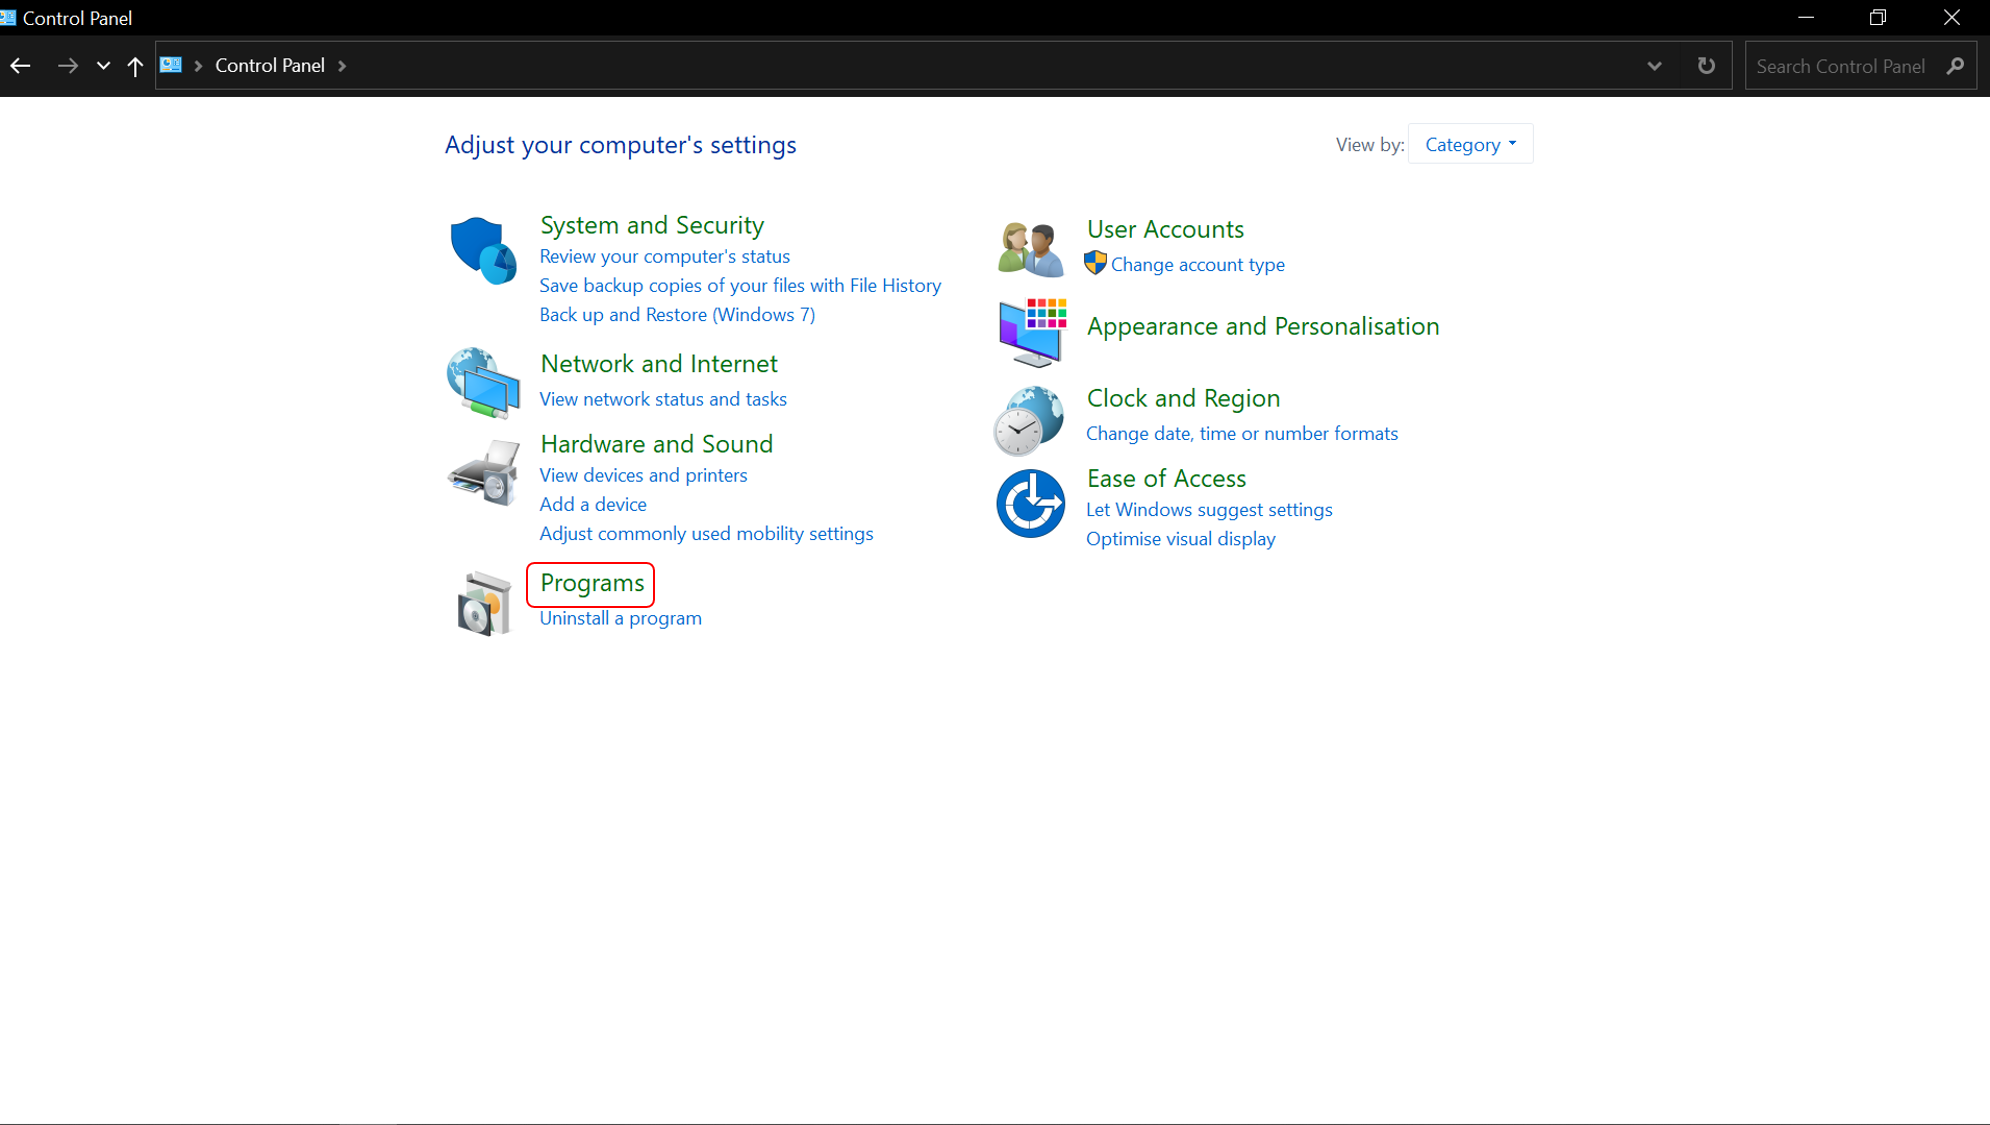Screen dimensions: 1990x1125
Task: Click the Appearance and Personalisation monitor icon
Action: click(x=1031, y=332)
